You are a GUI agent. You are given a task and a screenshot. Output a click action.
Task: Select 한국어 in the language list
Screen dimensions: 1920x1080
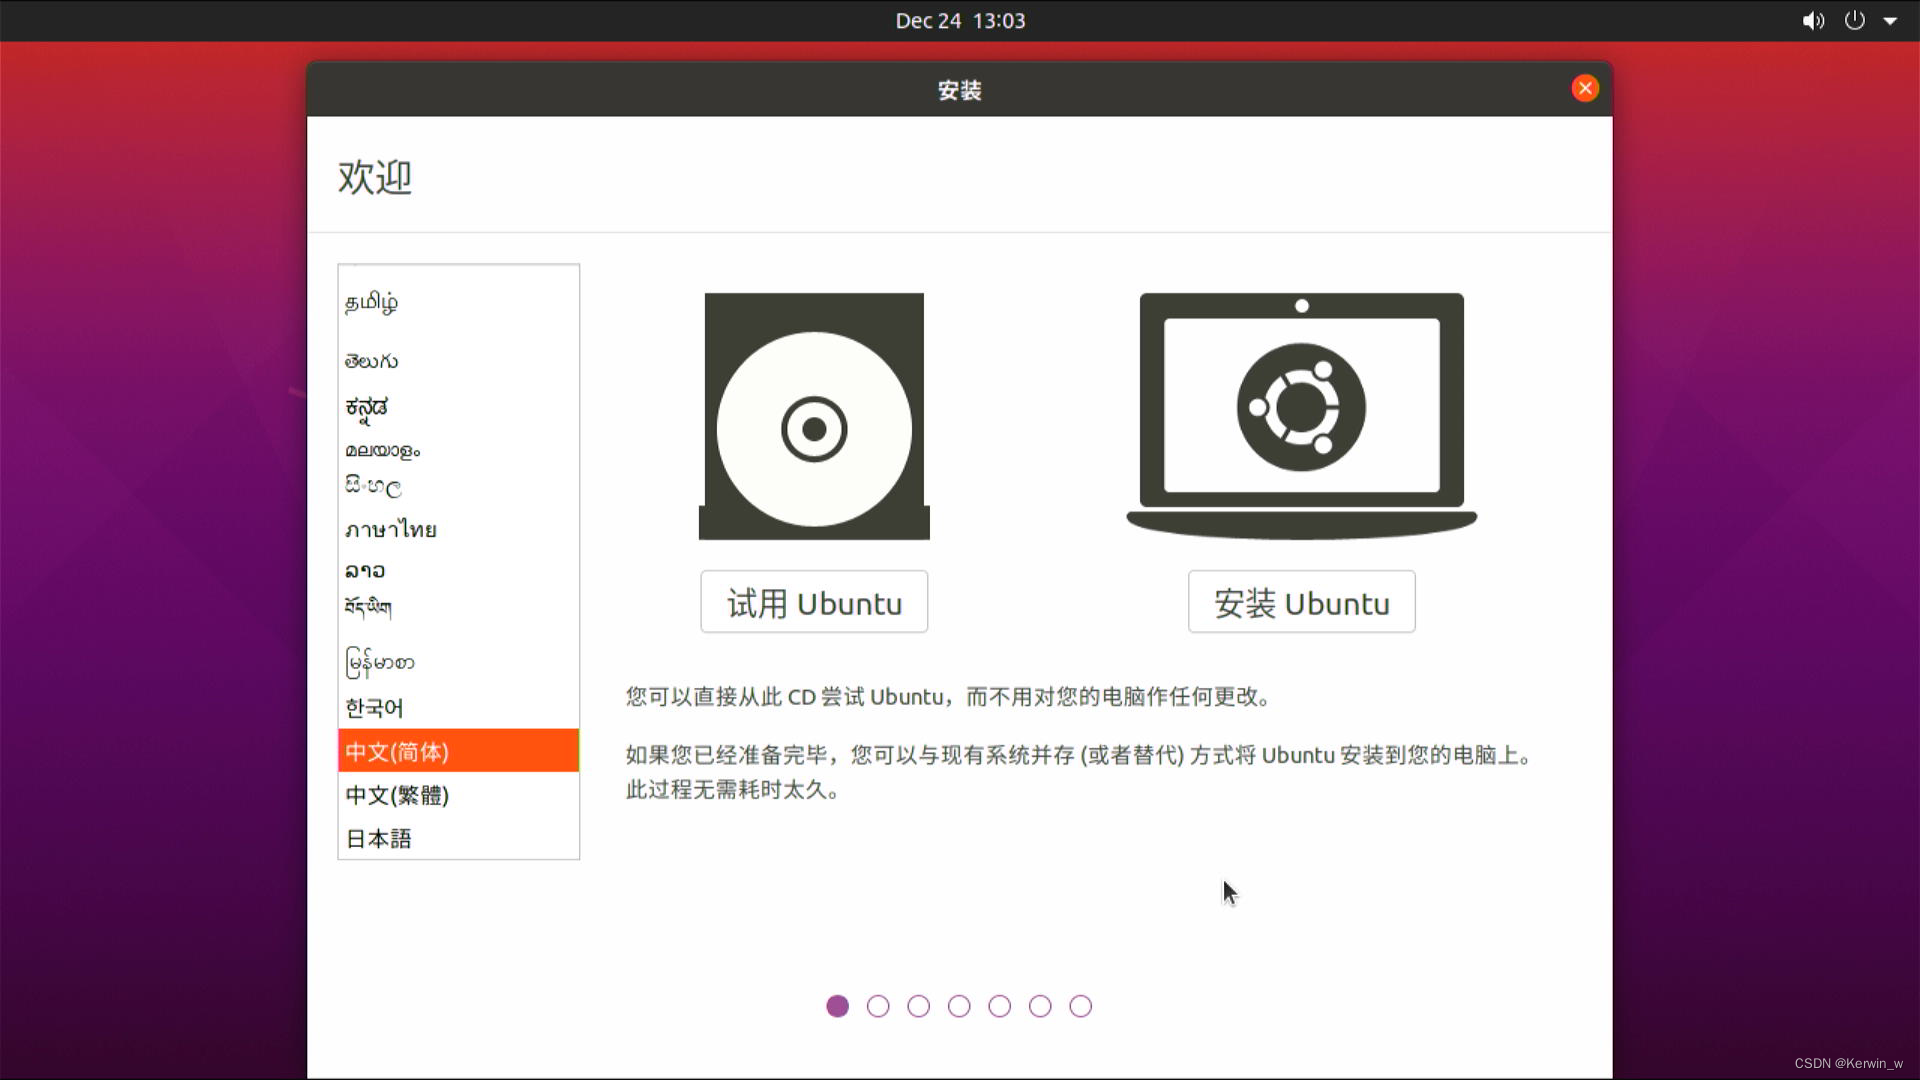(458, 708)
